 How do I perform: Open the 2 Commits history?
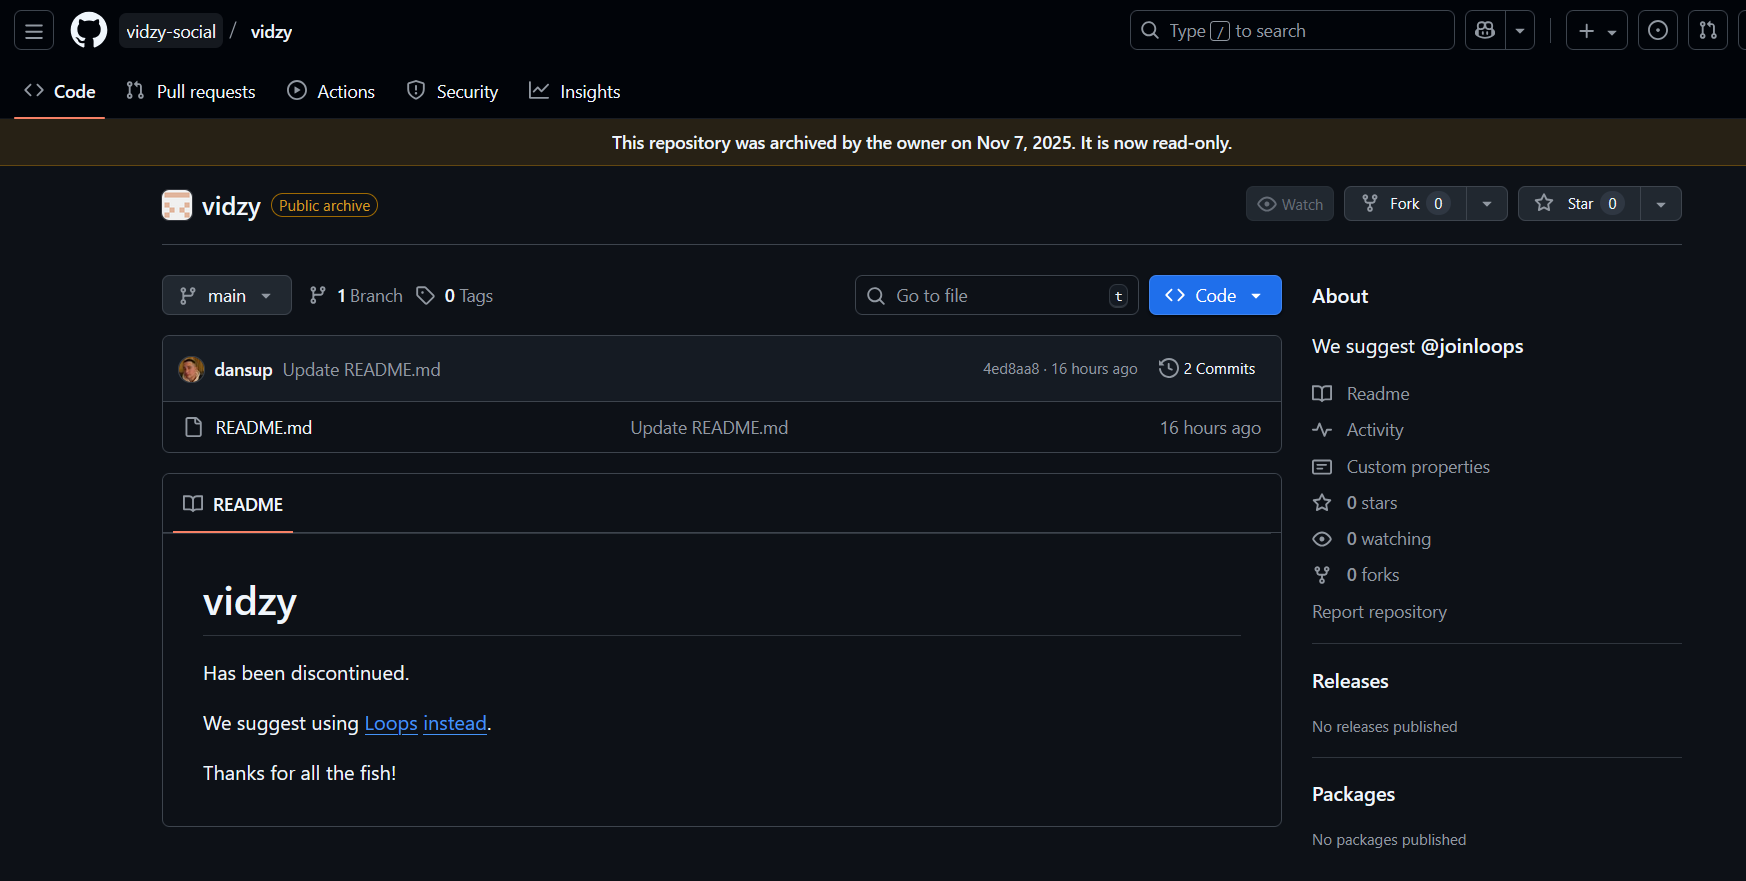tap(1207, 369)
